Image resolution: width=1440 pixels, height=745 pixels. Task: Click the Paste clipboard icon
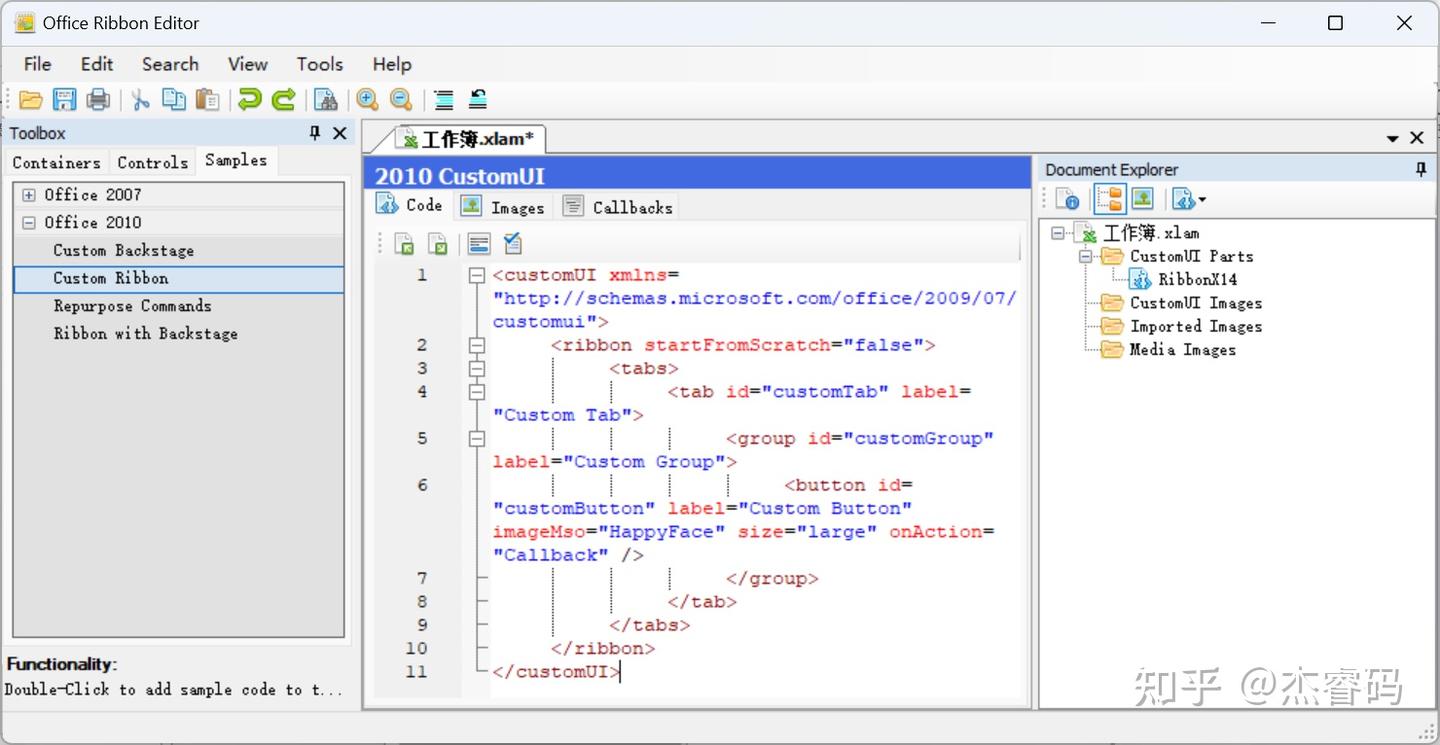click(x=207, y=99)
